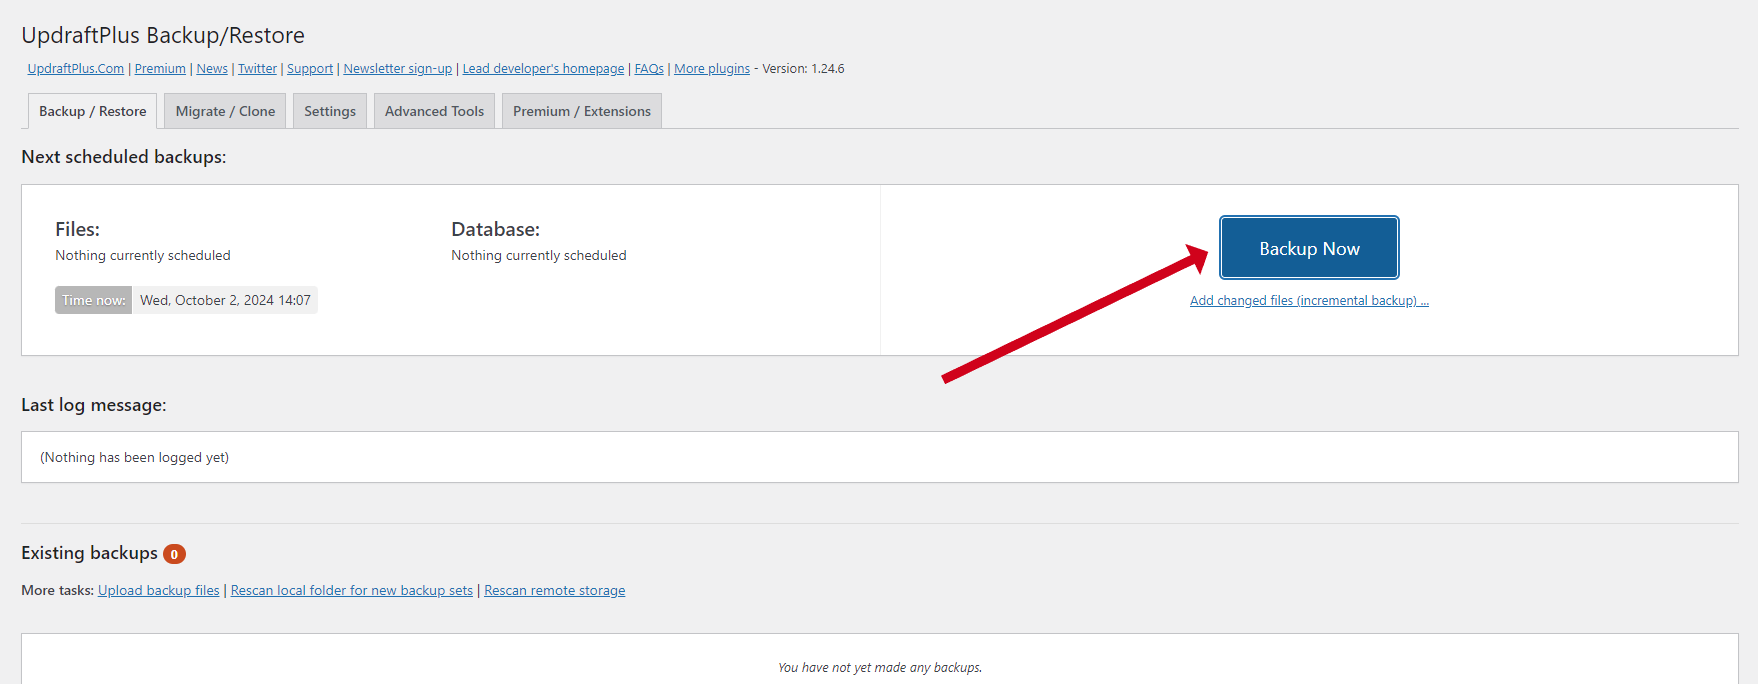The height and width of the screenshot is (684, 1758).
Task: Click the Backup Now button
Action: [1308, 248]
